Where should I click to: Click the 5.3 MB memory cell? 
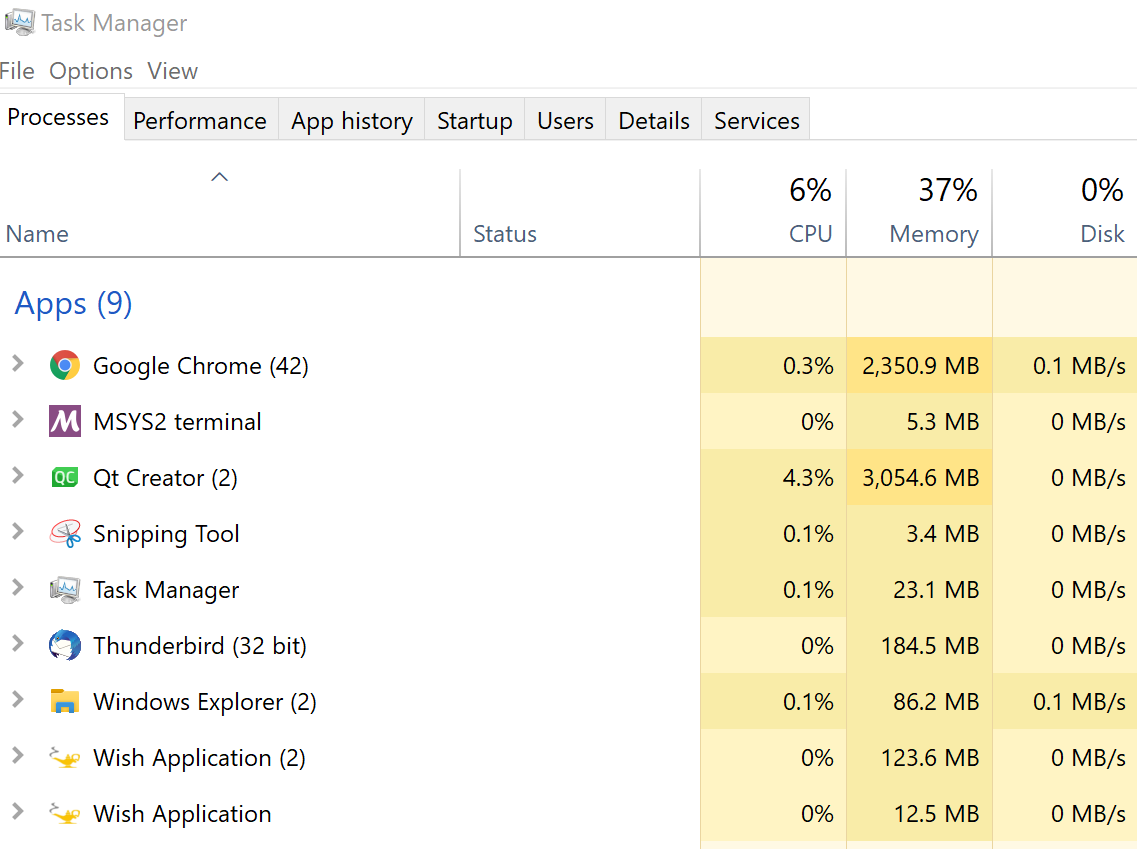(919, 421)
